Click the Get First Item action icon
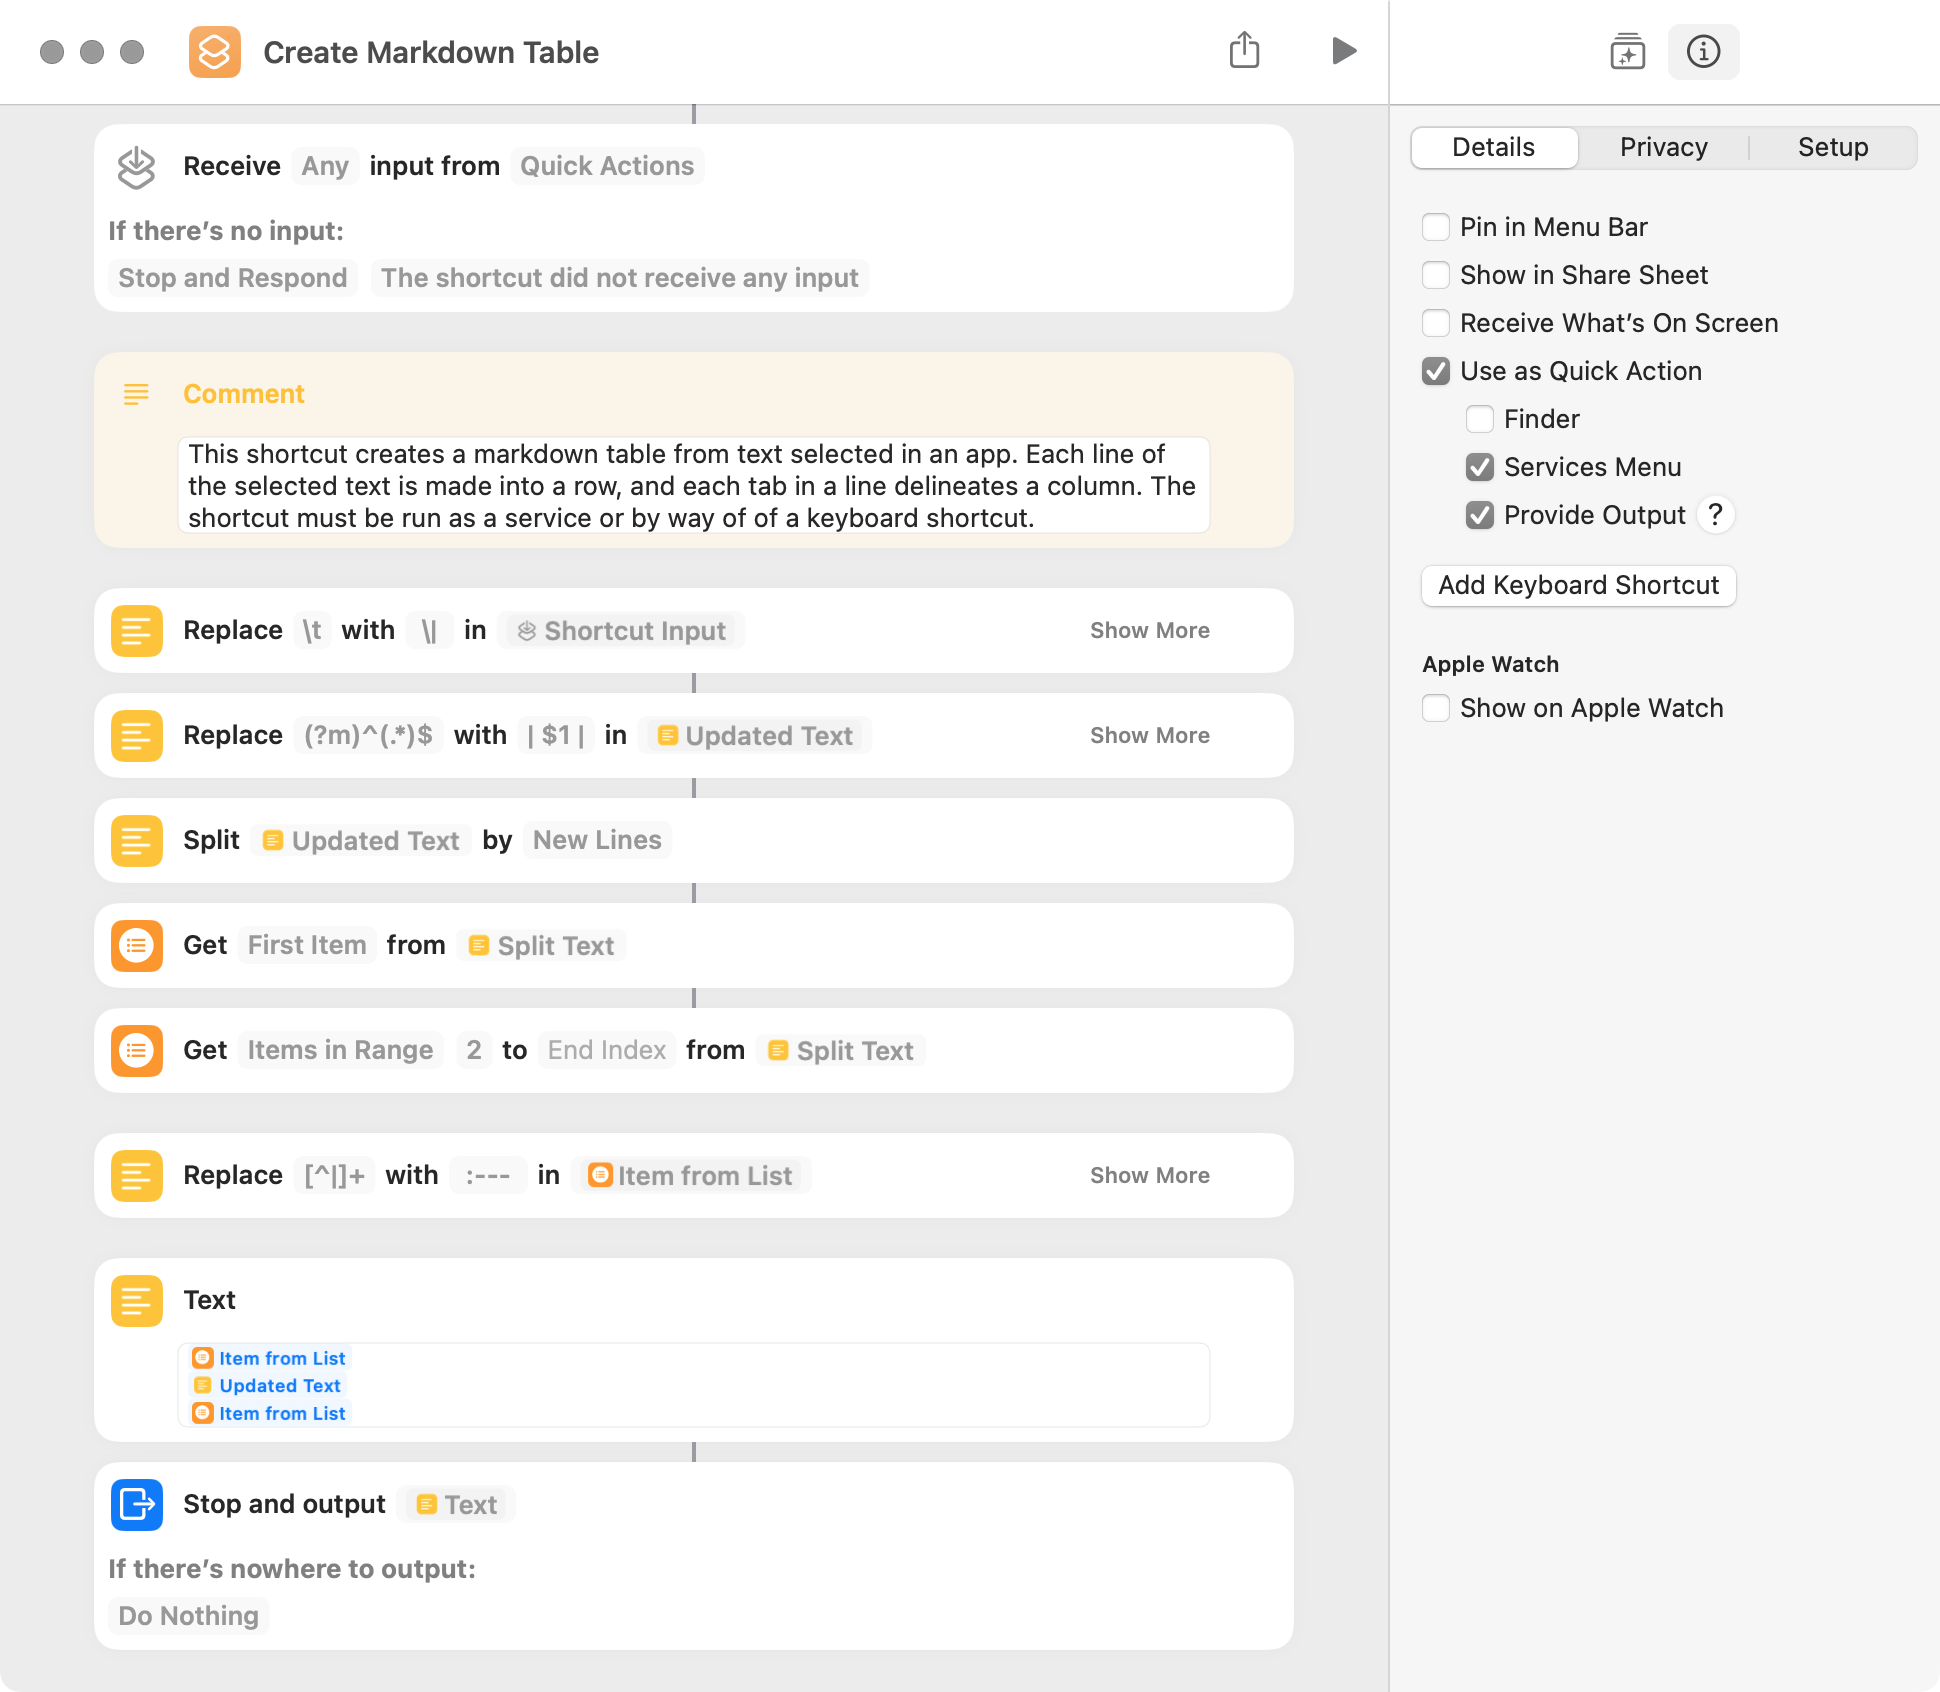The height and width of the screenshot is (1692, 1940). click(137, 945)
